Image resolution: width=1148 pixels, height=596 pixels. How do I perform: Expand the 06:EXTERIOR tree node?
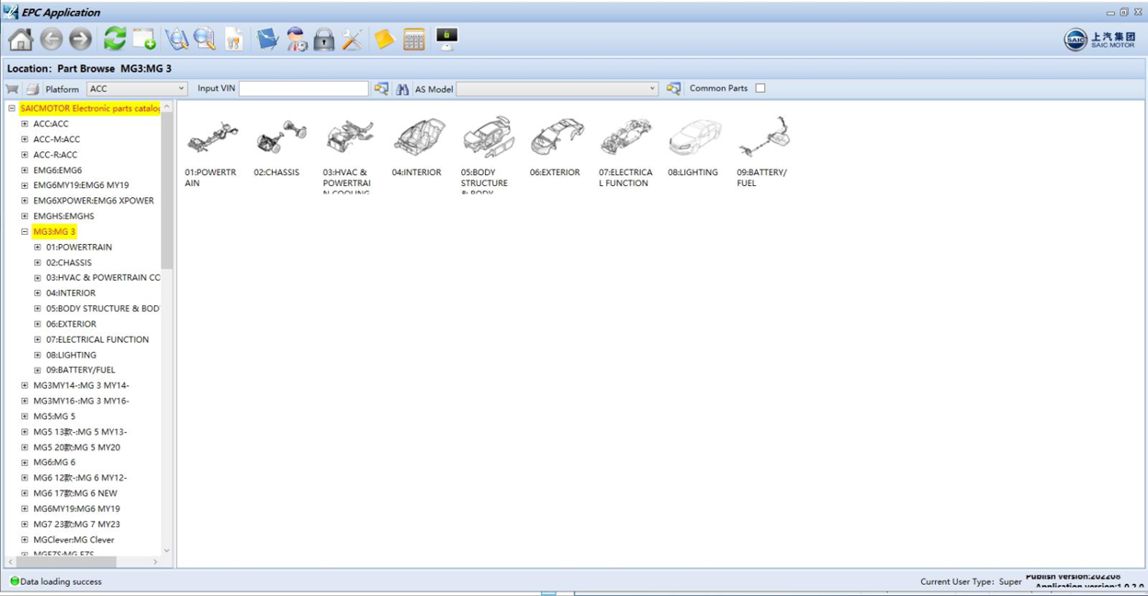point(37,324)
